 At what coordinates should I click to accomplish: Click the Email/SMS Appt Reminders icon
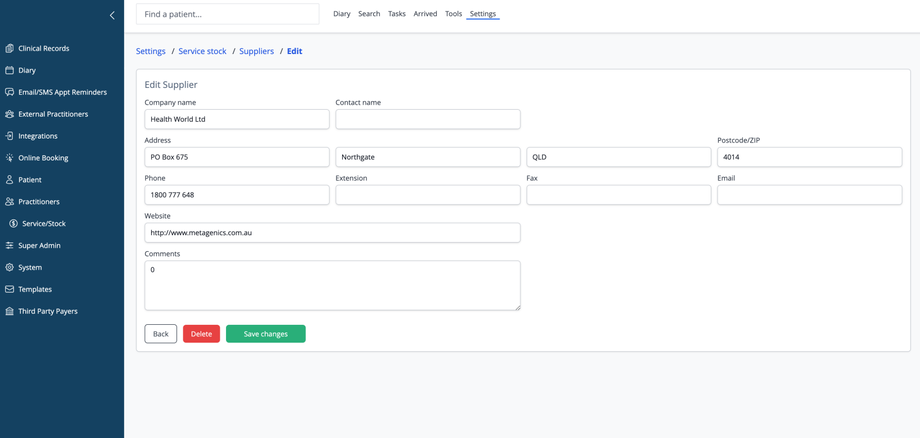click(x=10, y=92)
